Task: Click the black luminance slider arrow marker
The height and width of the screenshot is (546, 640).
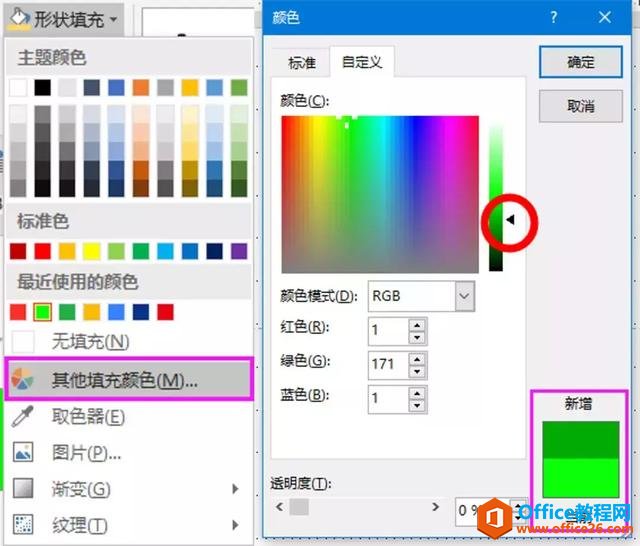Action: click(510, 220)
